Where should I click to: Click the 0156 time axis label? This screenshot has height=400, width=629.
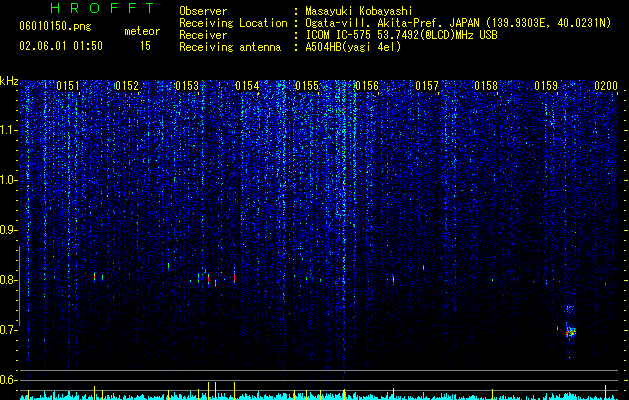point(367,86)
